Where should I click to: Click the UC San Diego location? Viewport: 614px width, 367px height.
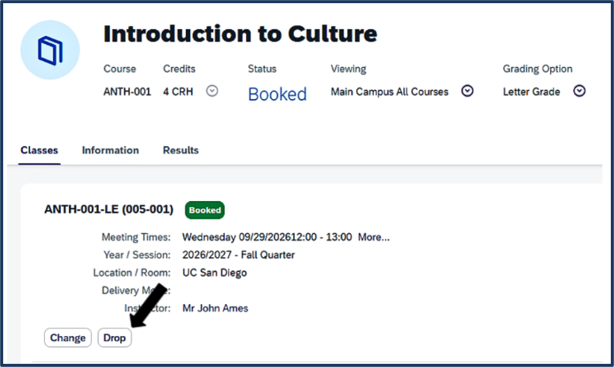(x=215, y=273)
